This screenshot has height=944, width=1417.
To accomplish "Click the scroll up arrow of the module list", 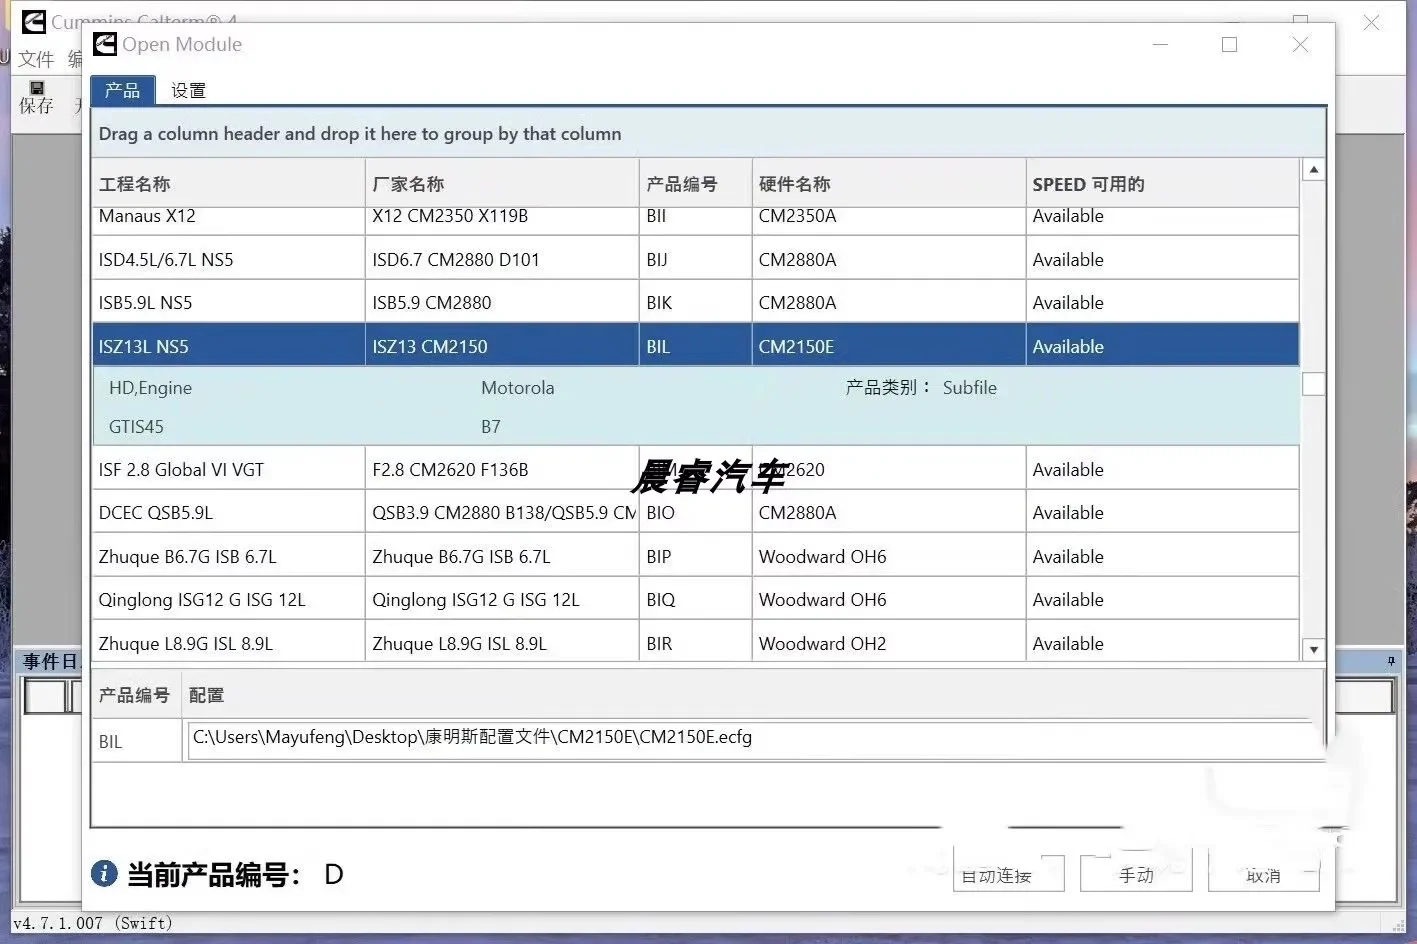I will pos(1314,170).
